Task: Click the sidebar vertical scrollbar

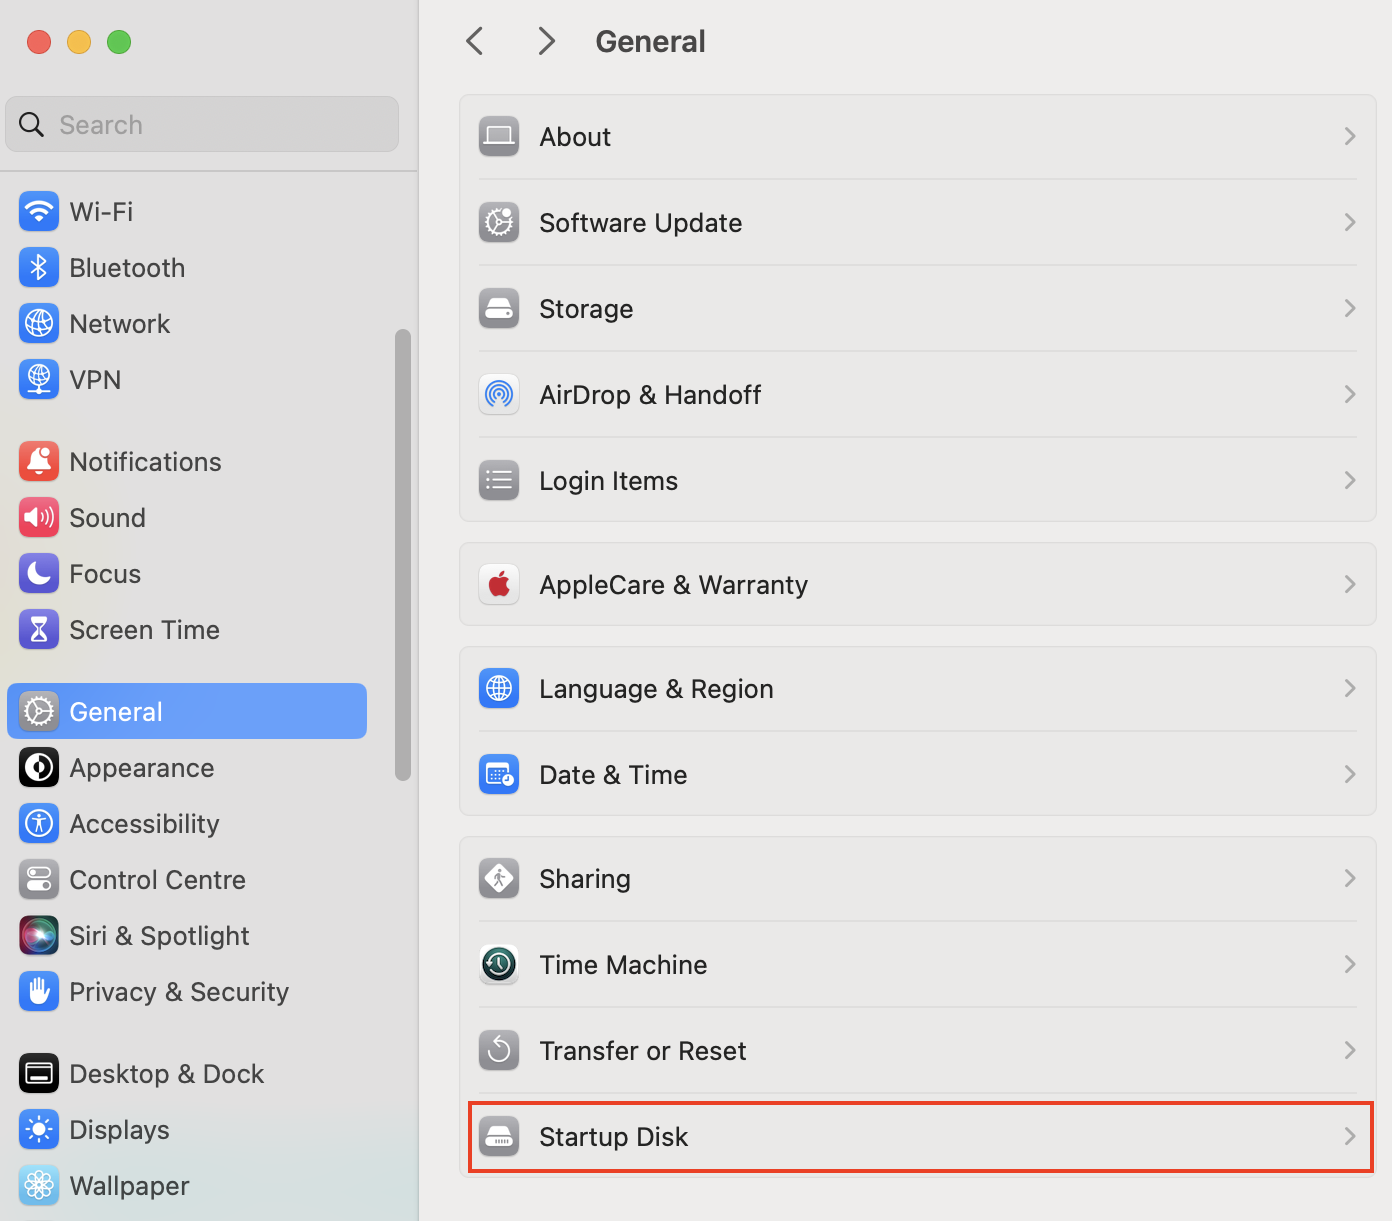Action: (403, 555)
